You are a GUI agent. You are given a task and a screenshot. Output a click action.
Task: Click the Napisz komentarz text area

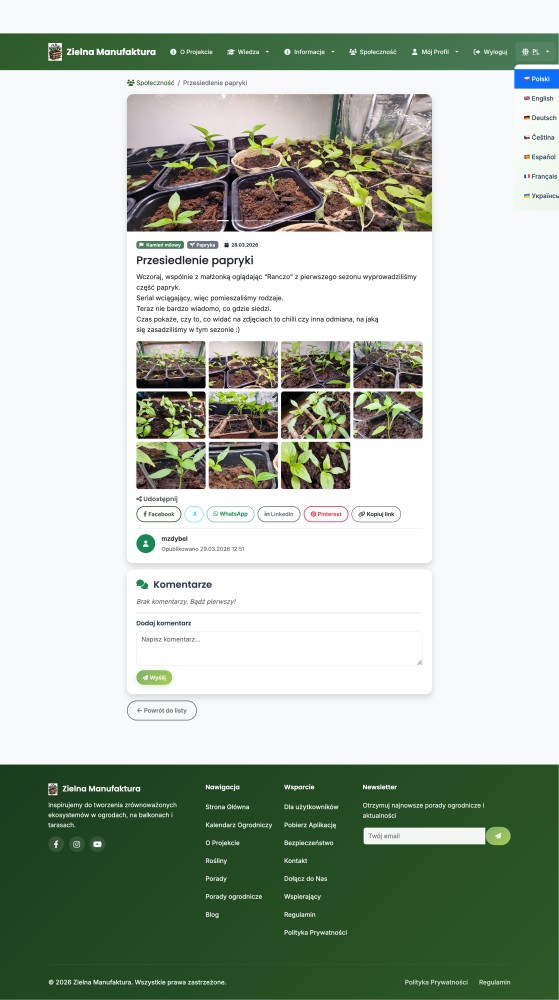(x=279, y=649)
